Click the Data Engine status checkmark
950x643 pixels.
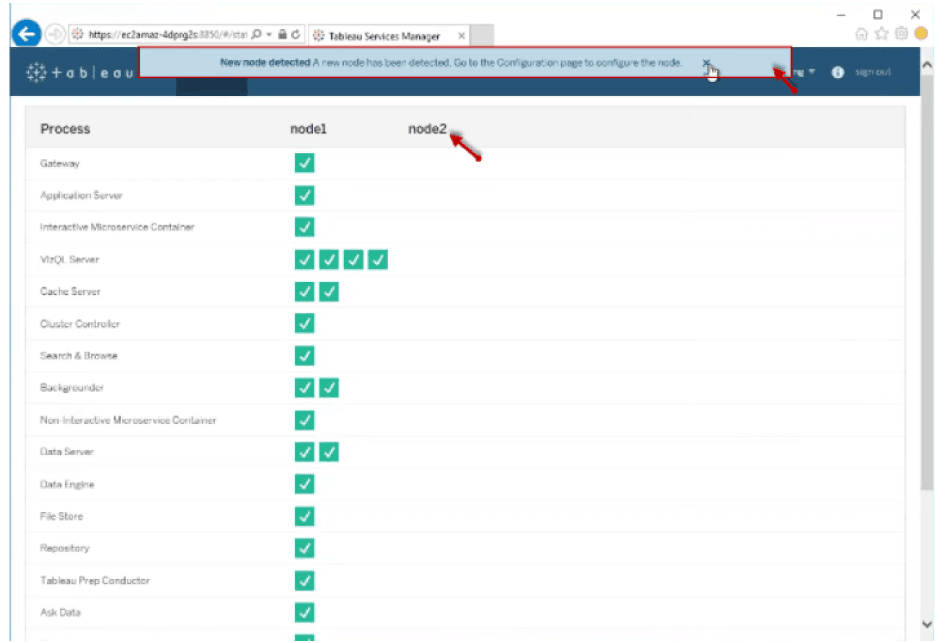pos(305,484)
